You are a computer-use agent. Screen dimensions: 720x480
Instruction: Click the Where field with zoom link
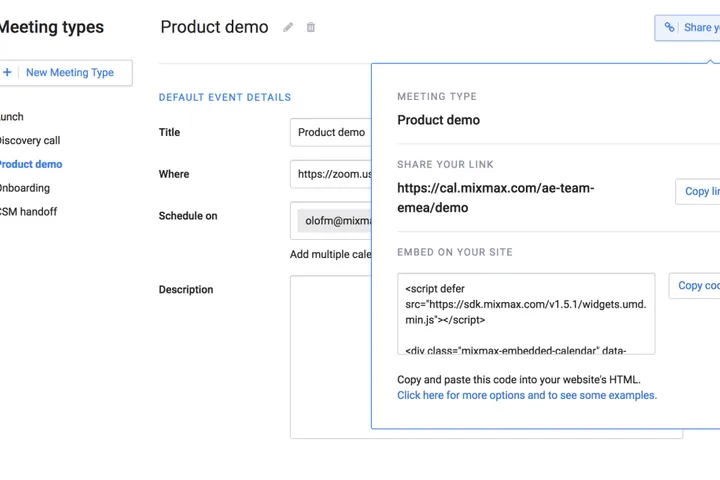click(331, 174)
